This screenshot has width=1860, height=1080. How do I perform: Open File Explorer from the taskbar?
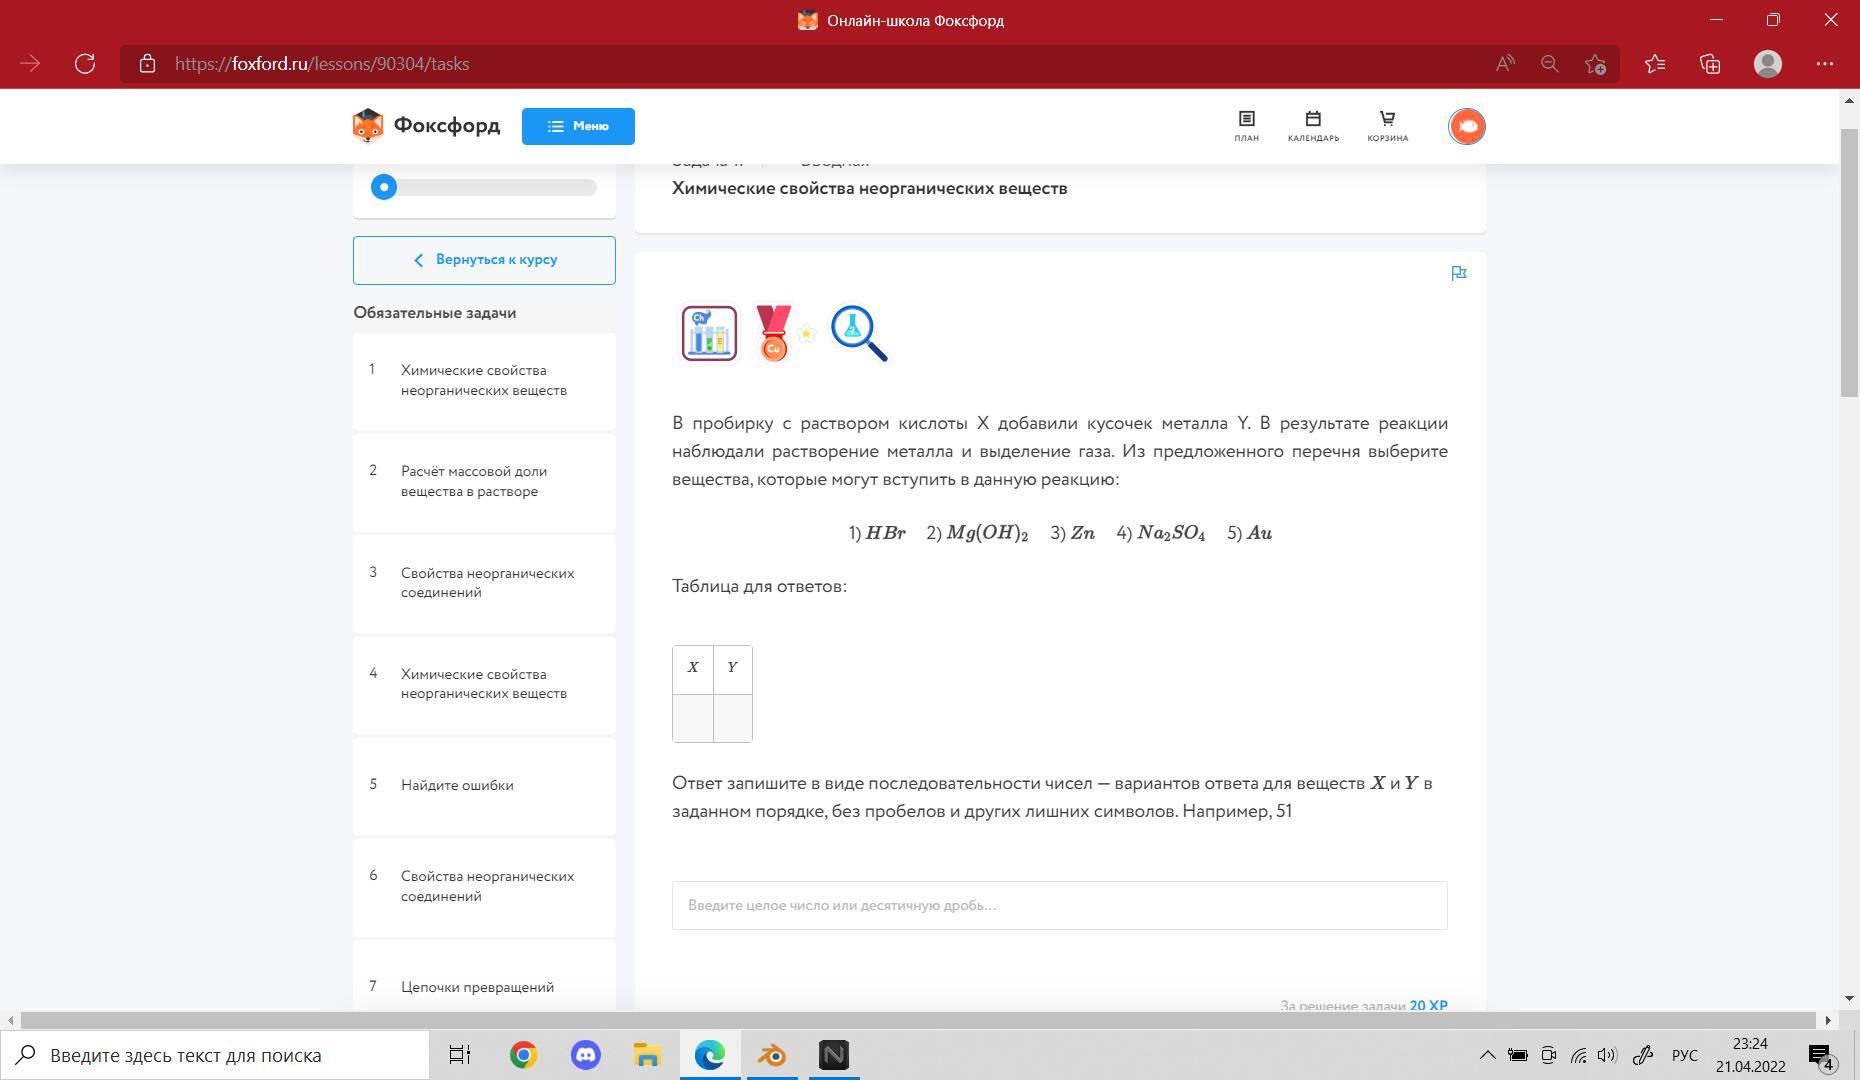(647, 1055)
